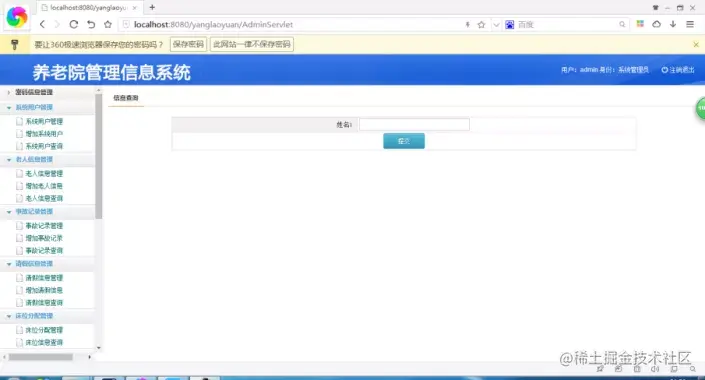
Task: Click the lightning speed mode icon in address bar
Action: 468,25
